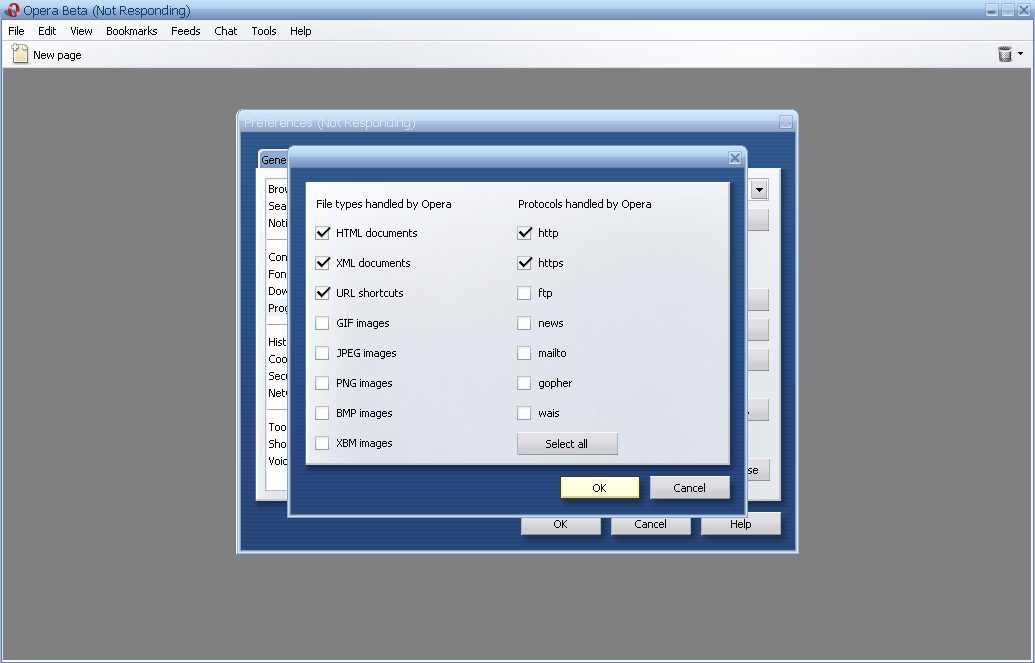Image resolution: width=1035 pixels, height=663 pixels.
Task: Click the 'Protocols handled by Opera' heading
Action: [585, 204]
